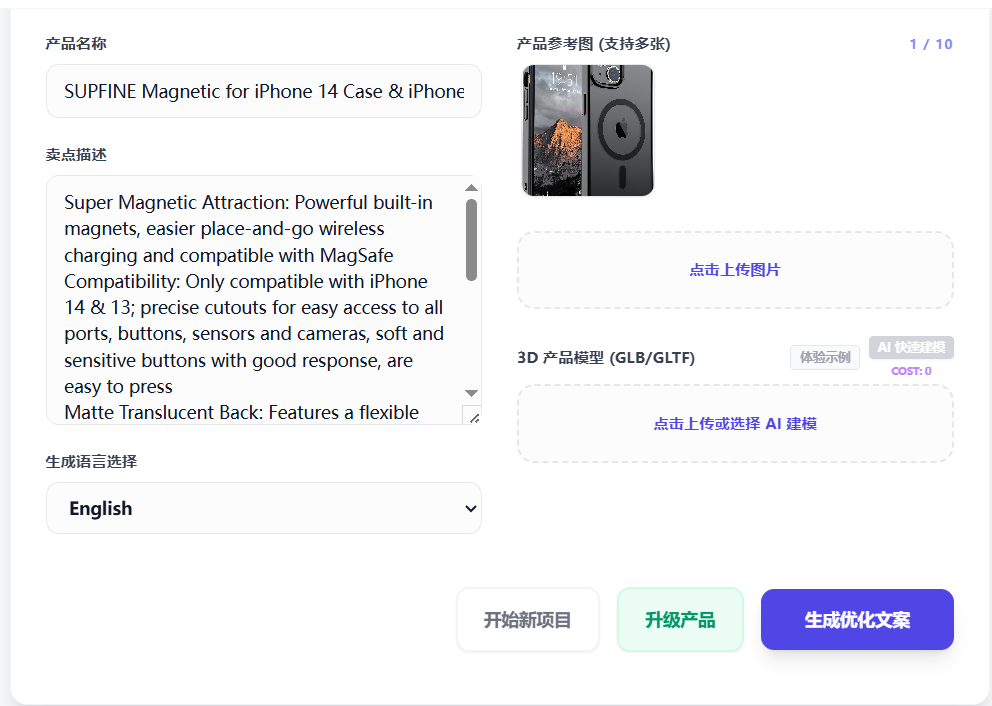992x706 pixels.
Task: Click the 体验示例 button
Action: pos(825,357)
